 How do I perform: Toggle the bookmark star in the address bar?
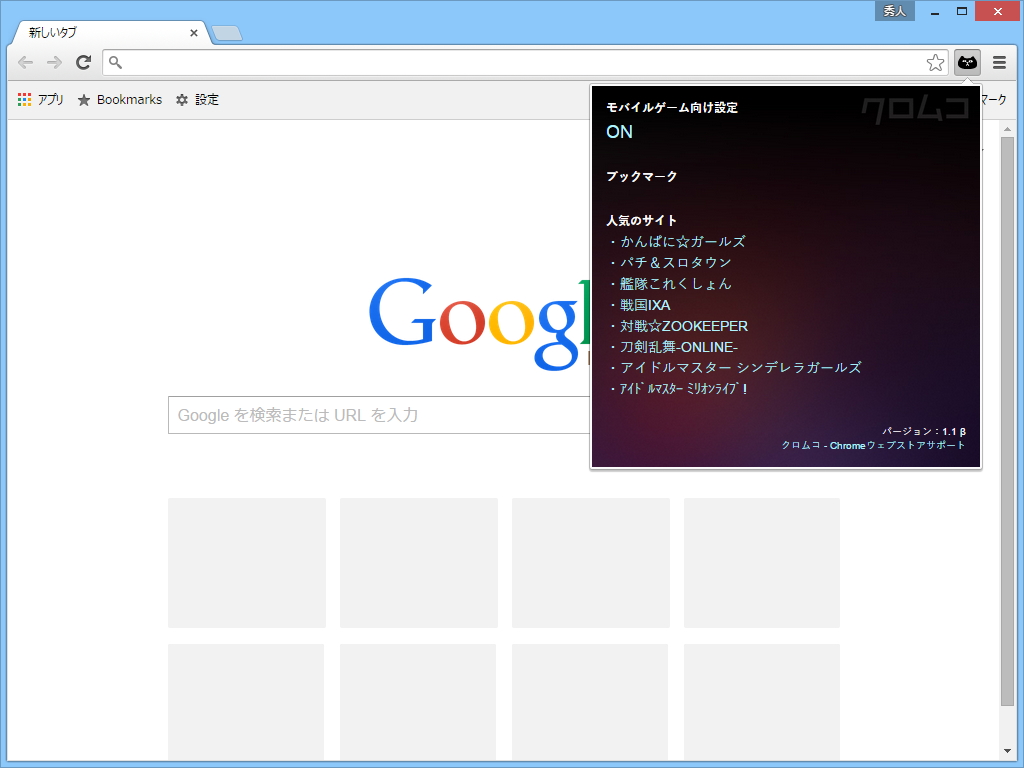click(935, 62)
